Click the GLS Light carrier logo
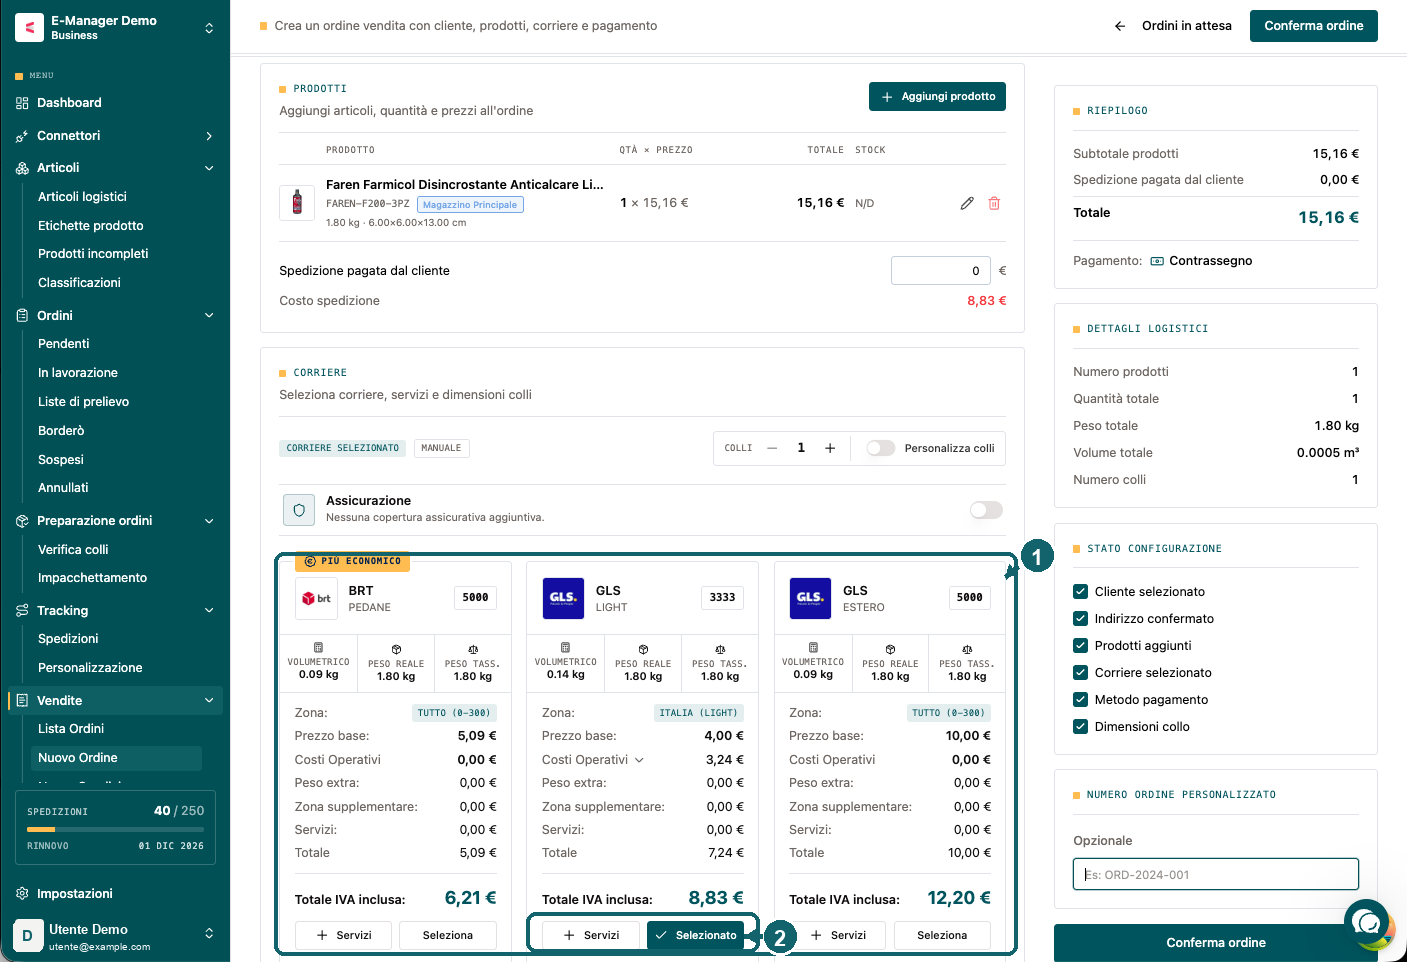 click(563, 598)
